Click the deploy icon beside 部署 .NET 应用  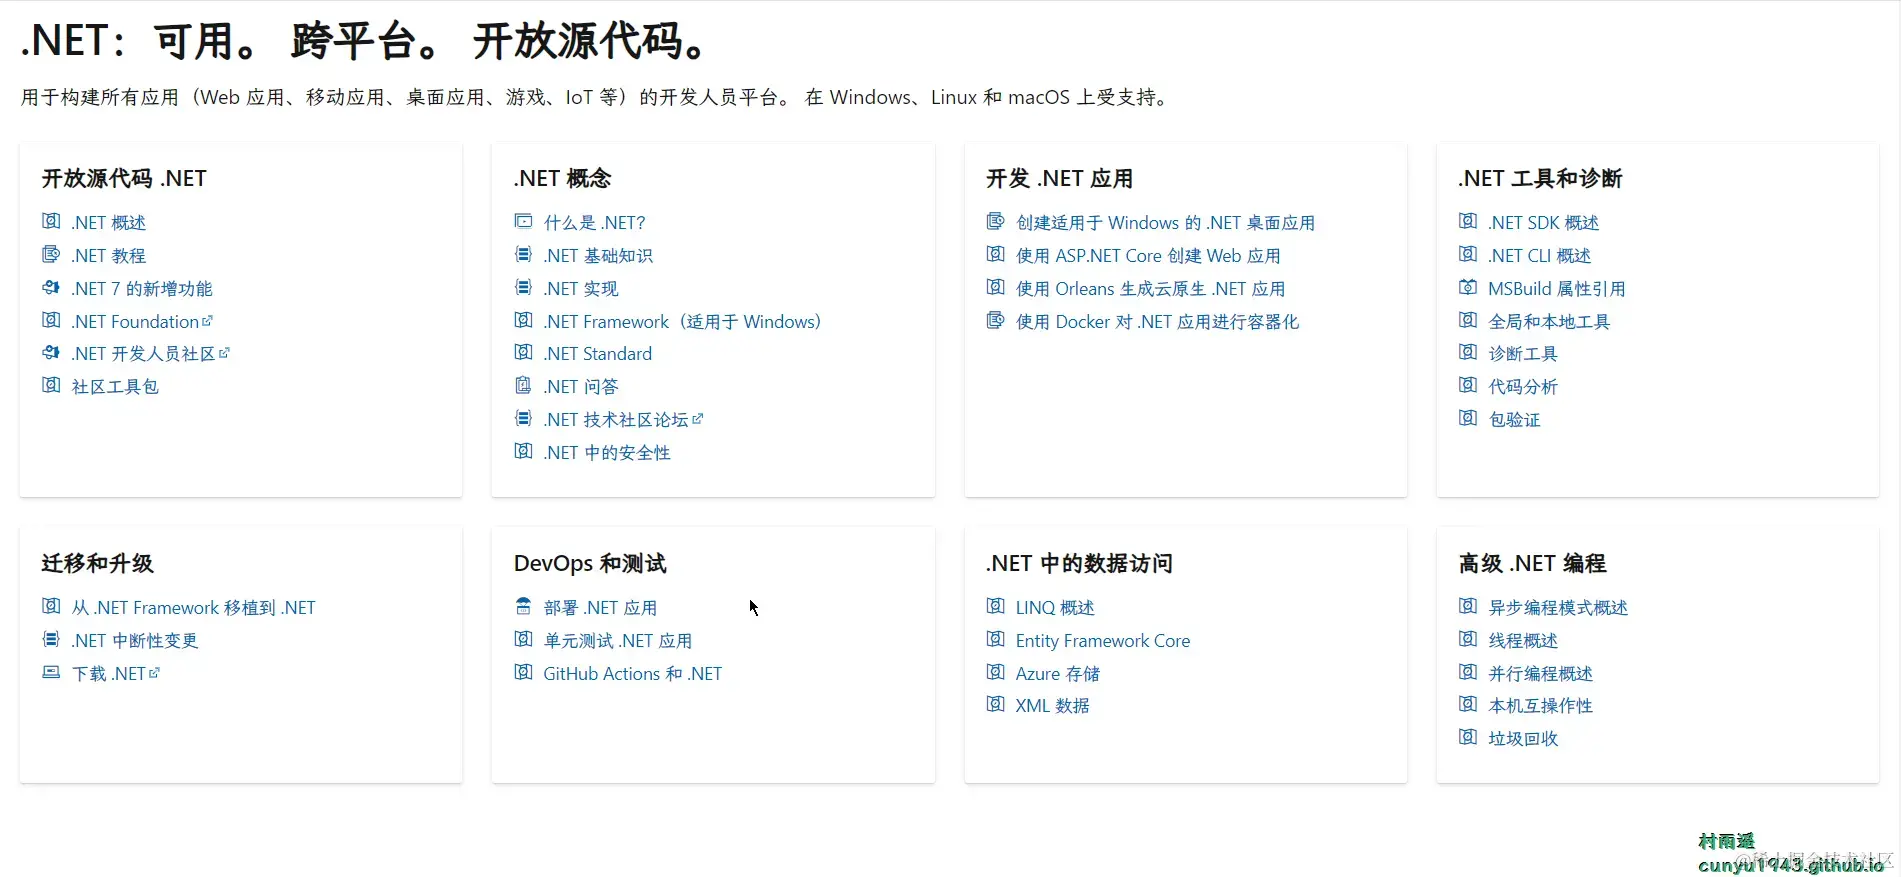click(523, 606)
